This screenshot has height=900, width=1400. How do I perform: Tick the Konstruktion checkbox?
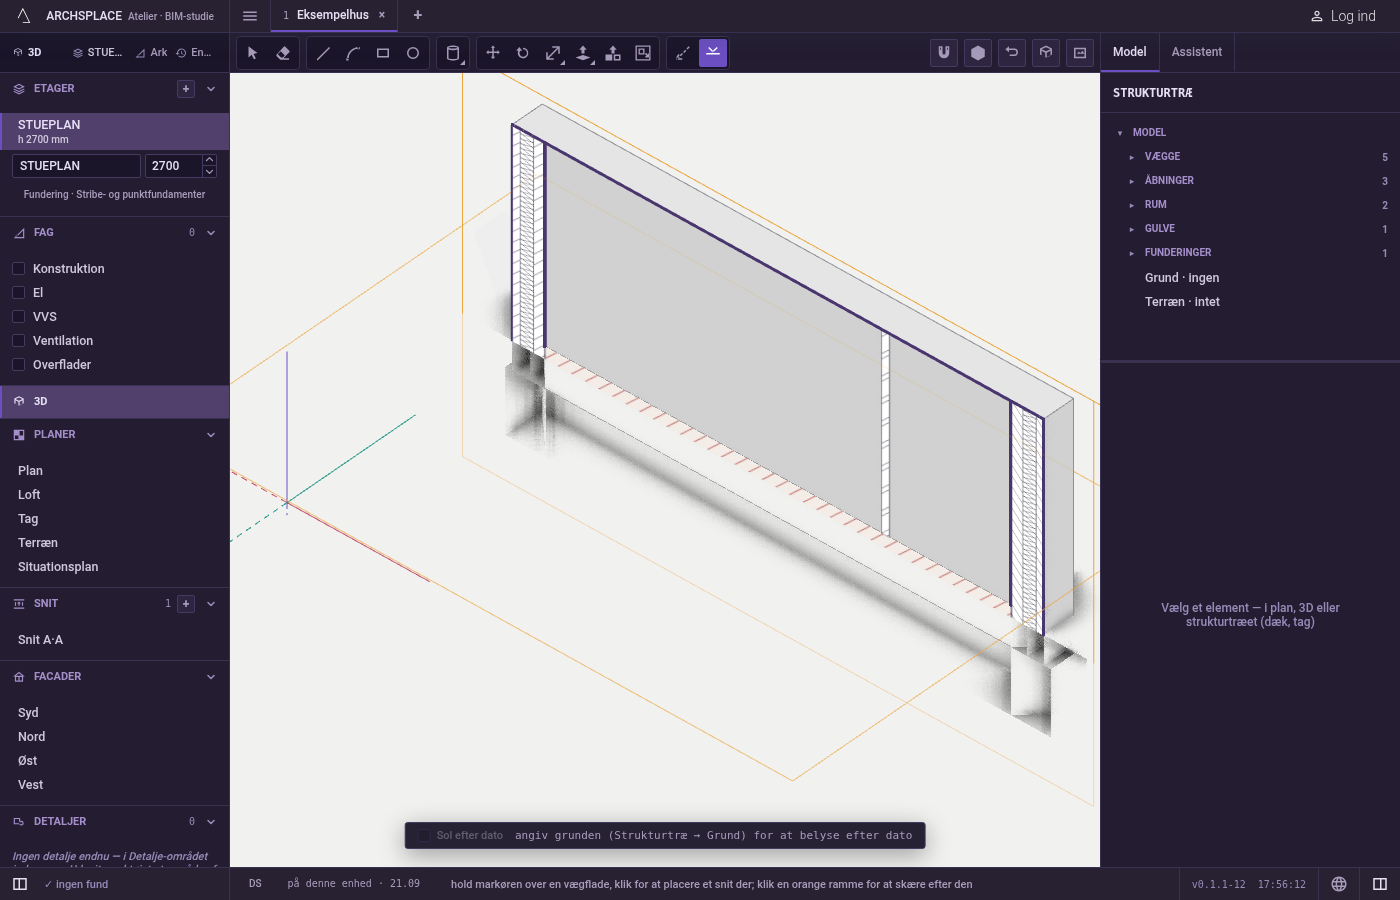click(18, 268)
